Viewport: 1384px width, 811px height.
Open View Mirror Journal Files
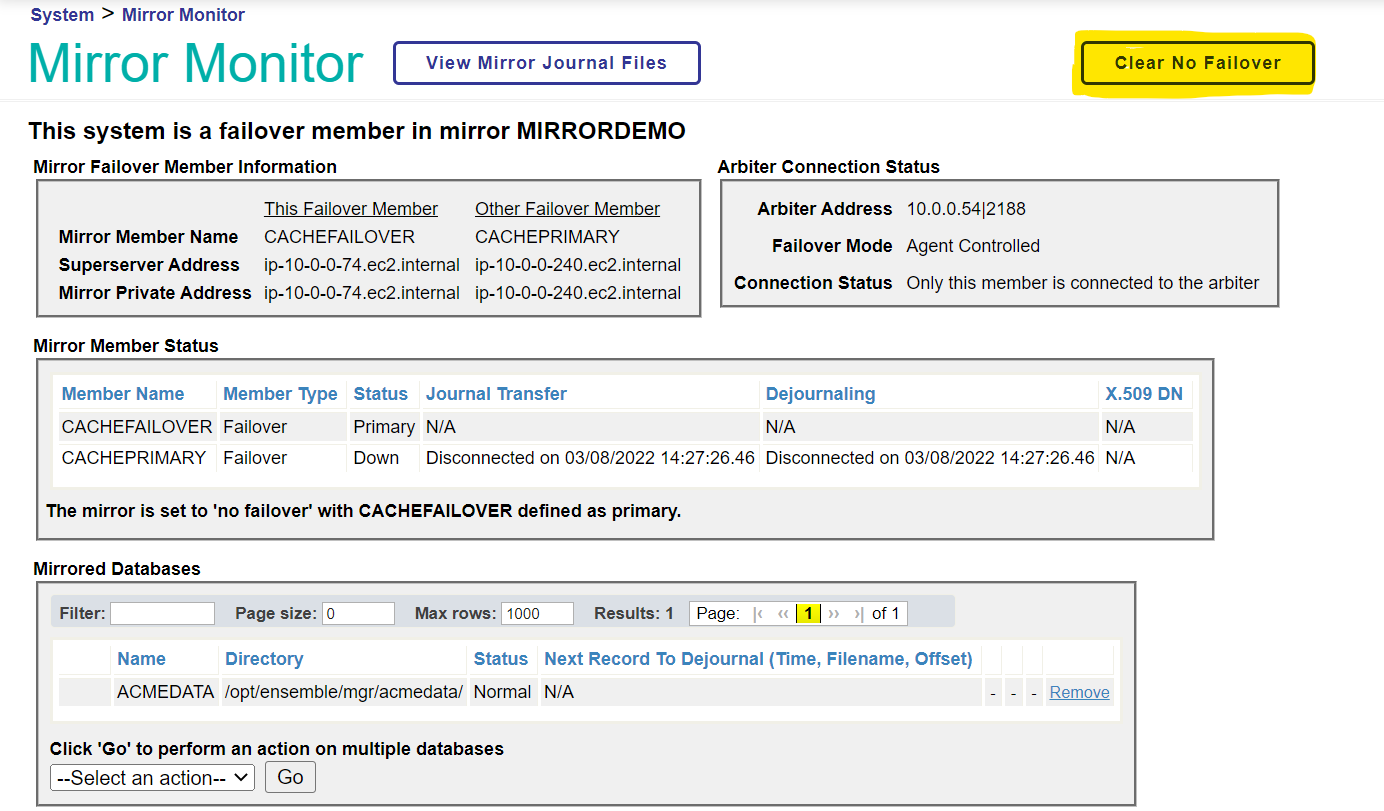click(546, 63)
